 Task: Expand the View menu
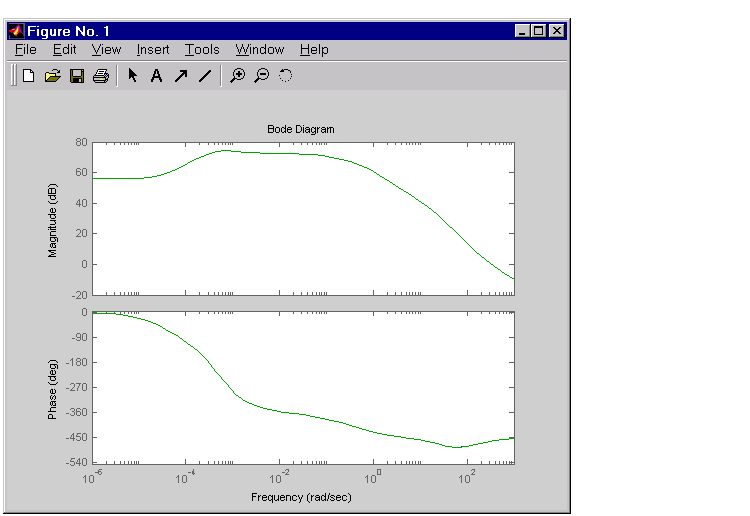tap(106, 49)
